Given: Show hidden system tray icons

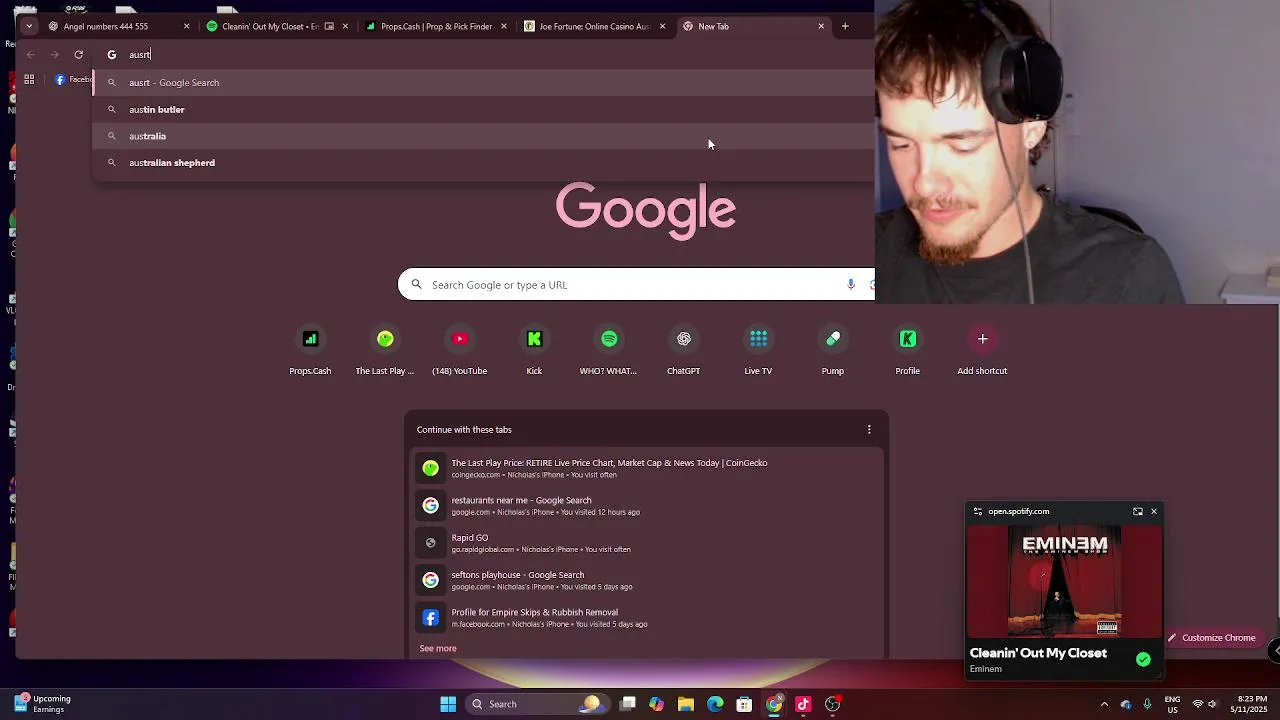Looking at the screenshot, I should point(1104,704).
